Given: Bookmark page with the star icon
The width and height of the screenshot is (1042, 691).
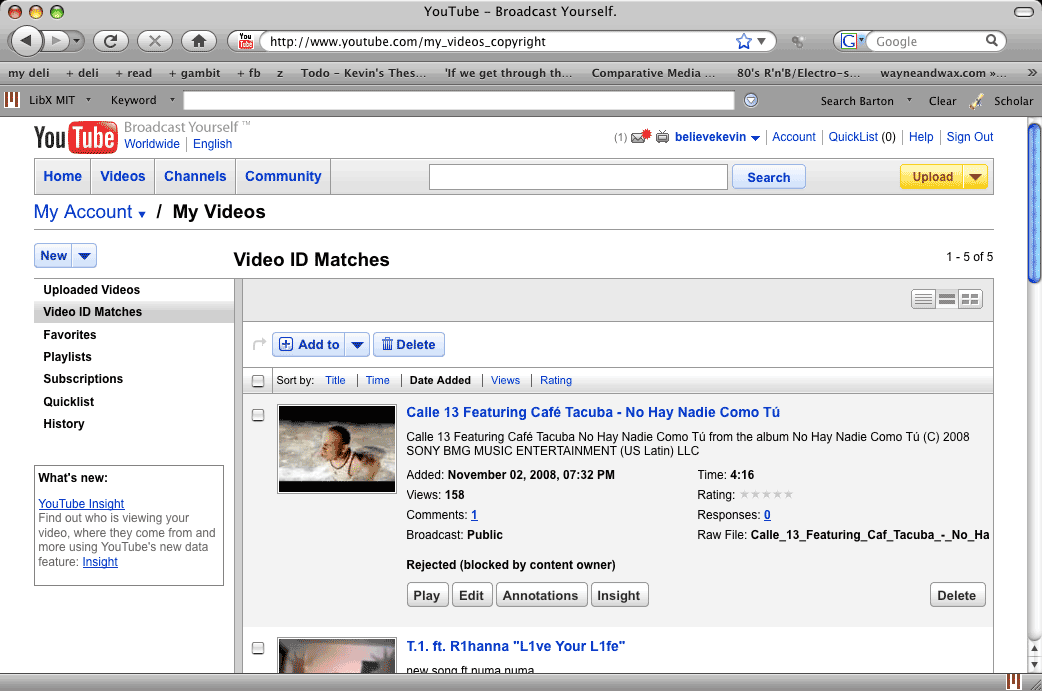Looking at the screenshot, I should [x=744, y=41].
